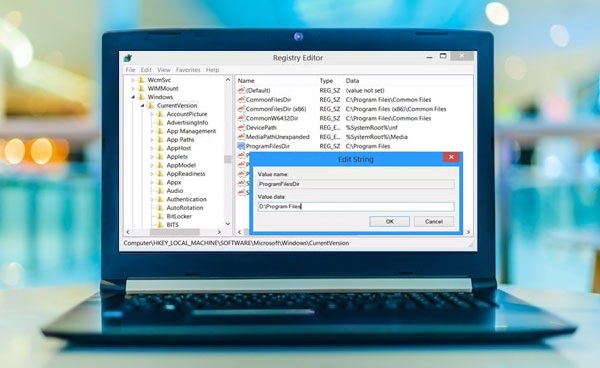Screen dimensions: 600x368
Task: Click the AdvertisingInfo folder icon
Action: pyautogui.click(x=160, y=122)
